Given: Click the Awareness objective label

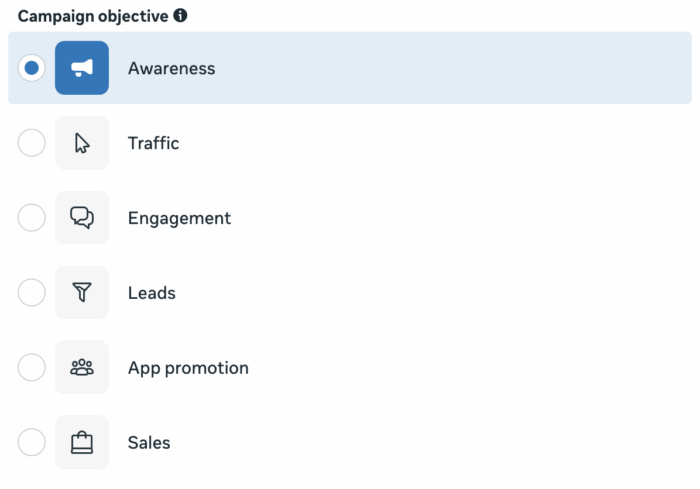Looking at the screenshot, I should point(171,69).
